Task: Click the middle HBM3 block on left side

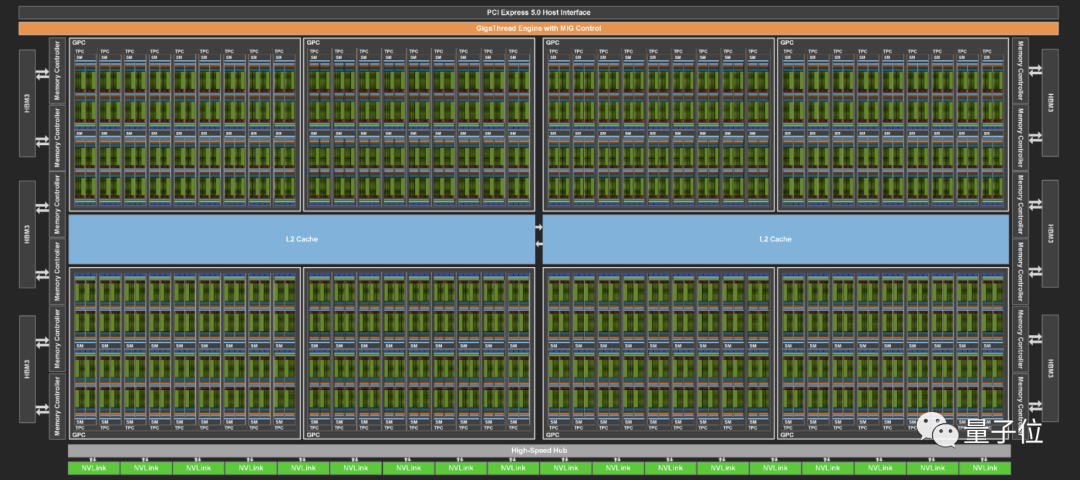Action: pyautogui.click(x=29, y=236)
